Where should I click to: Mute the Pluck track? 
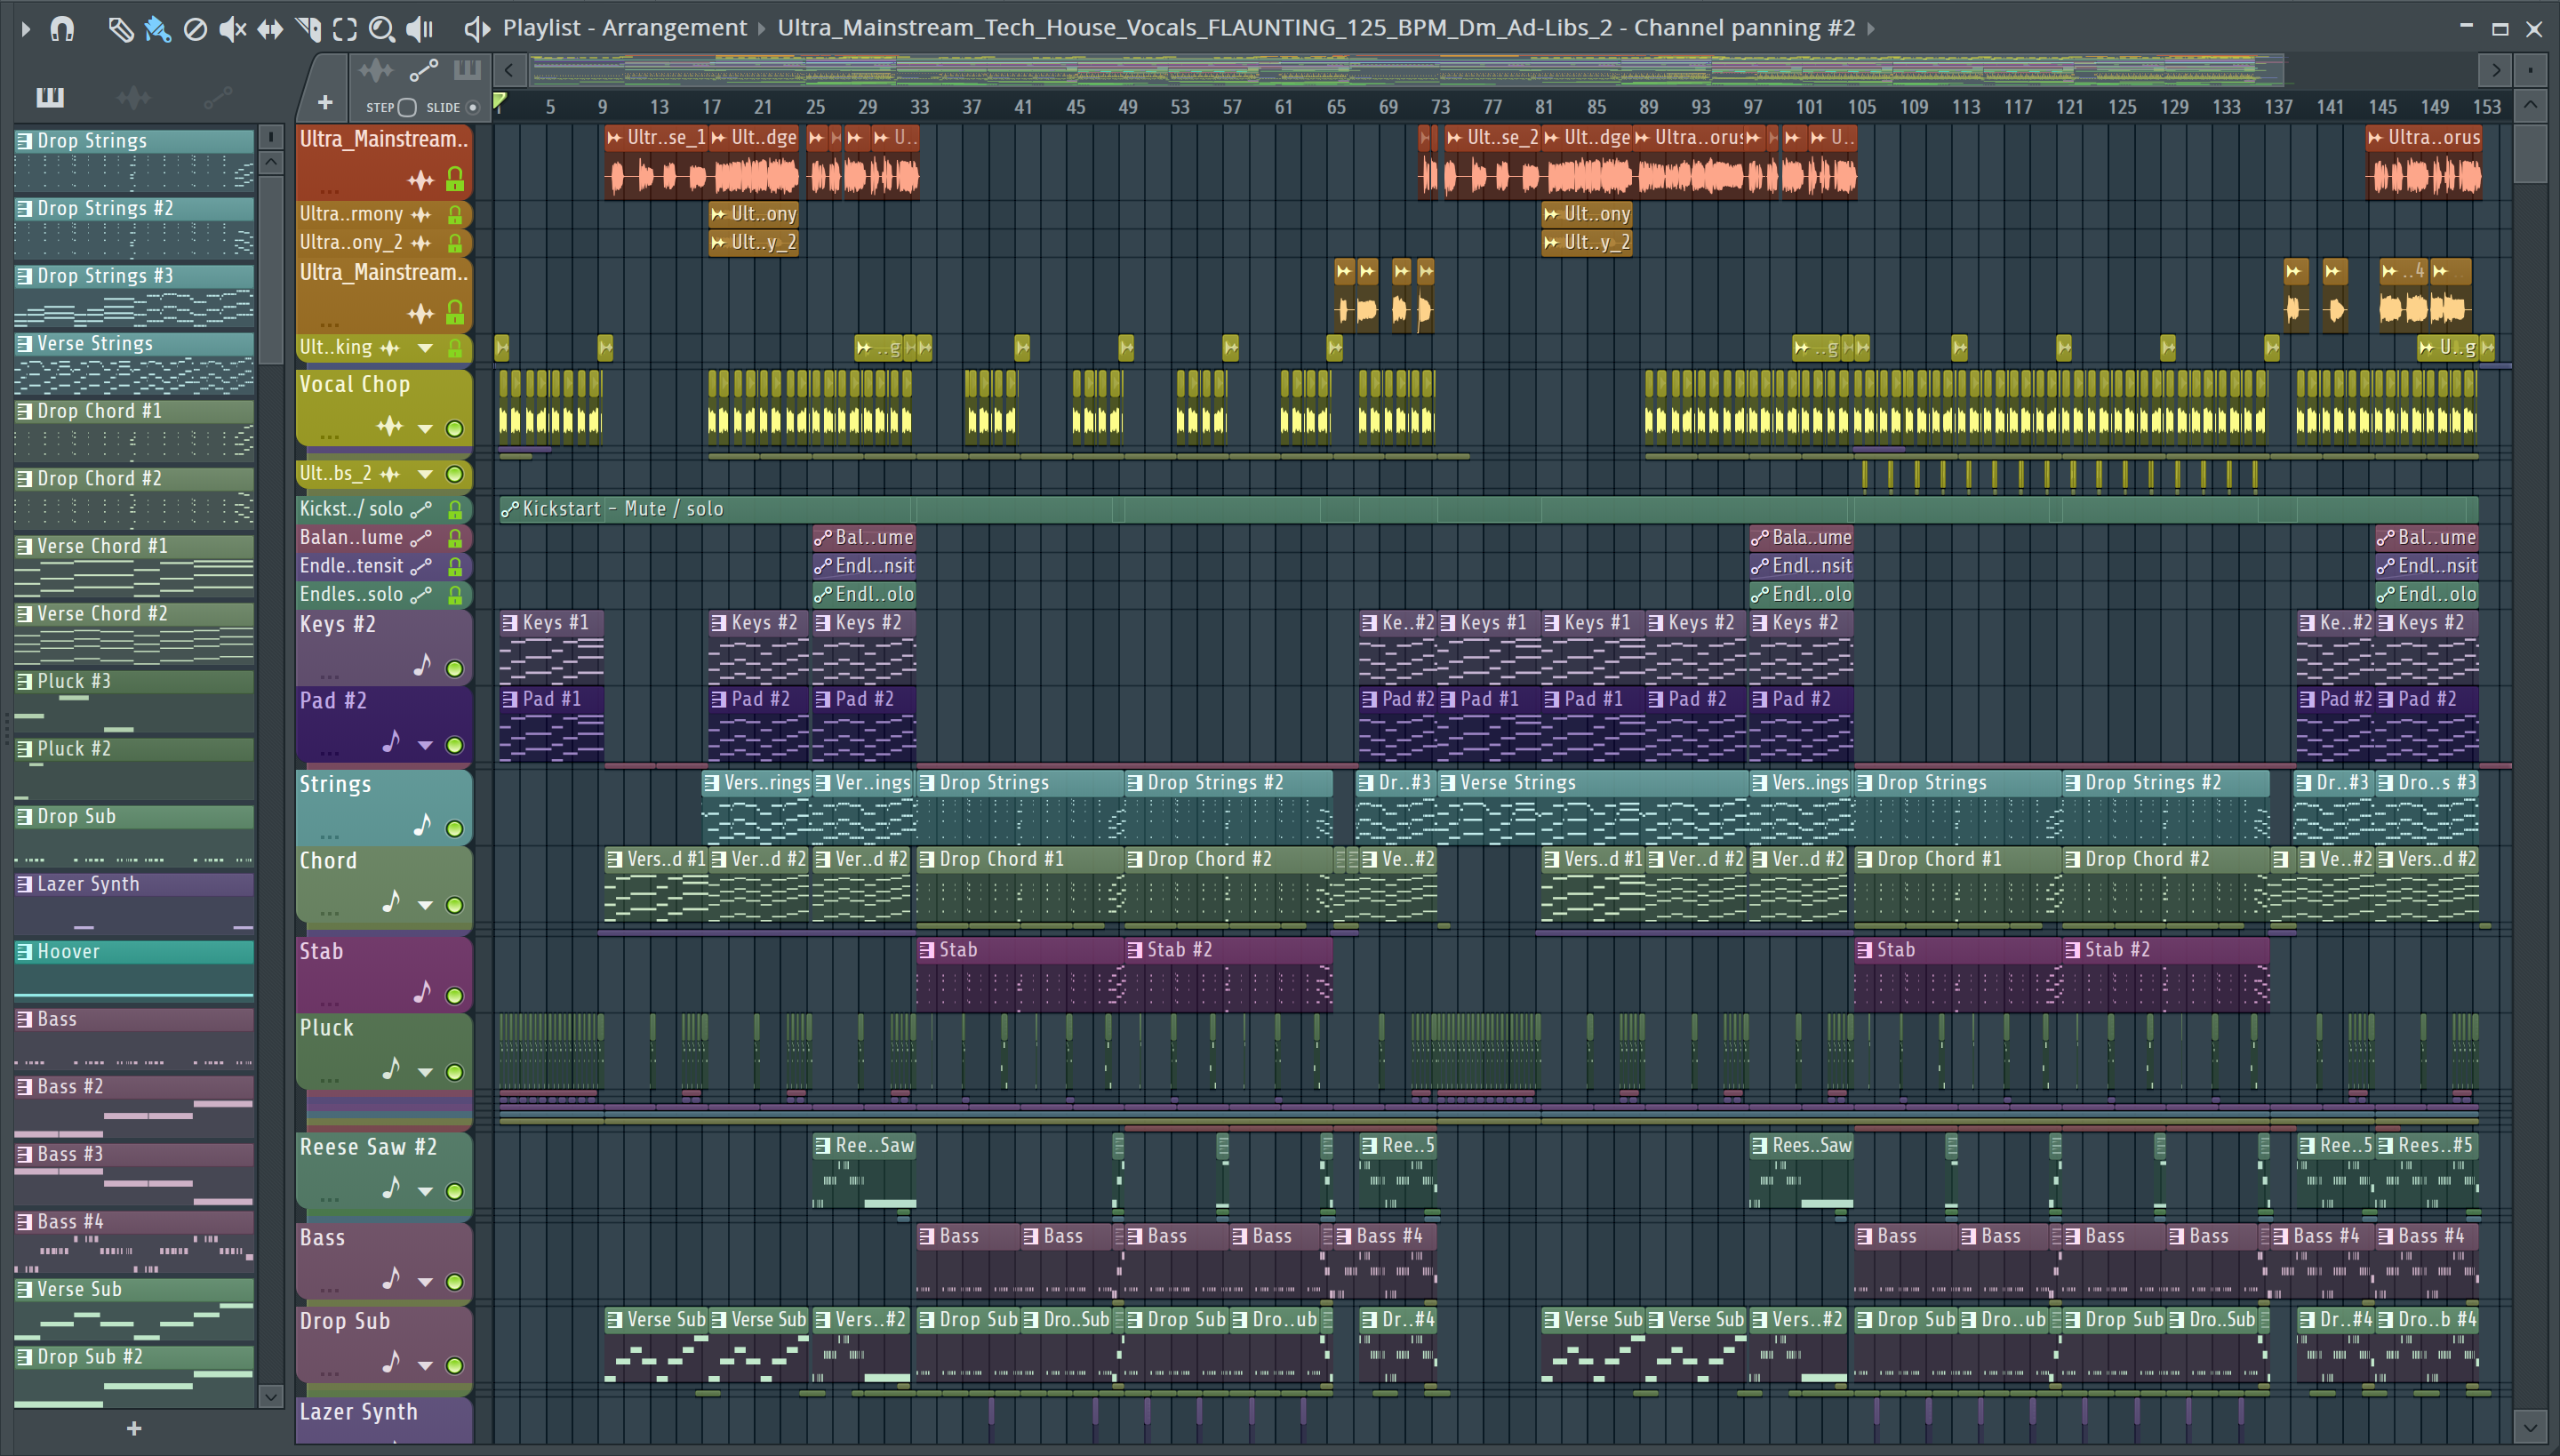click(454, 1072)
